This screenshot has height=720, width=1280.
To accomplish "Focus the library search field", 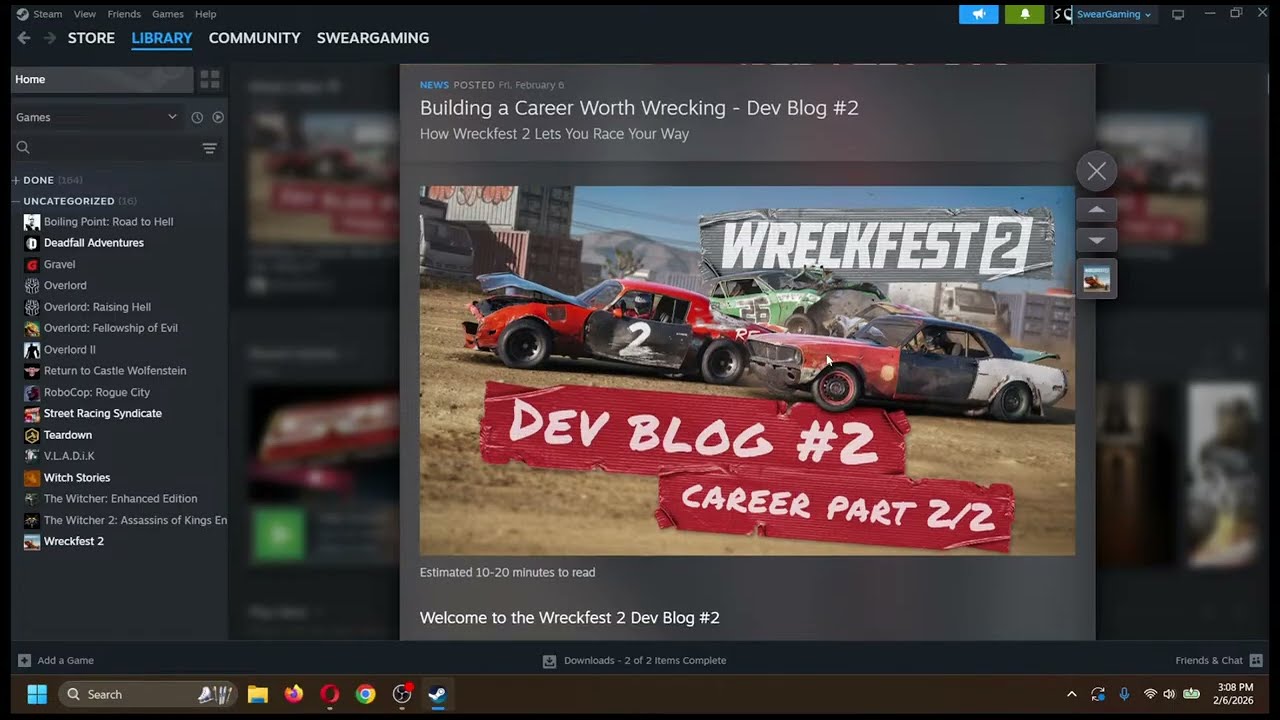I will click(105, 148).
